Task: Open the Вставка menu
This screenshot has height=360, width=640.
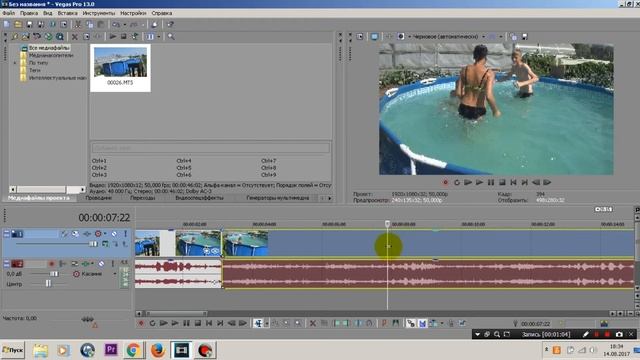Action: click(x=67, y=13)
